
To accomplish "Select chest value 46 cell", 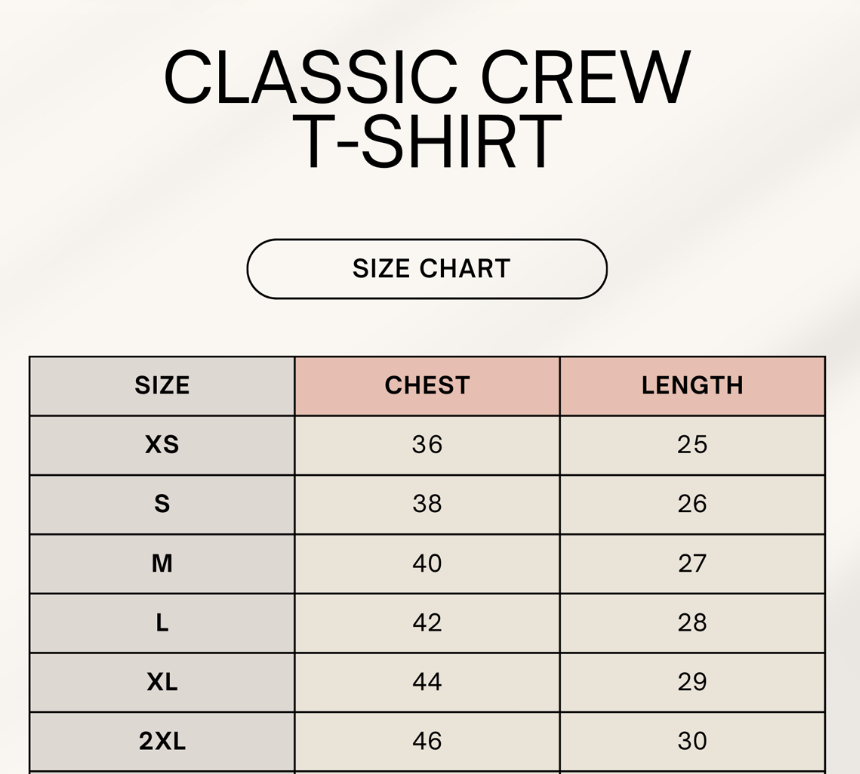I will (427, 741).
